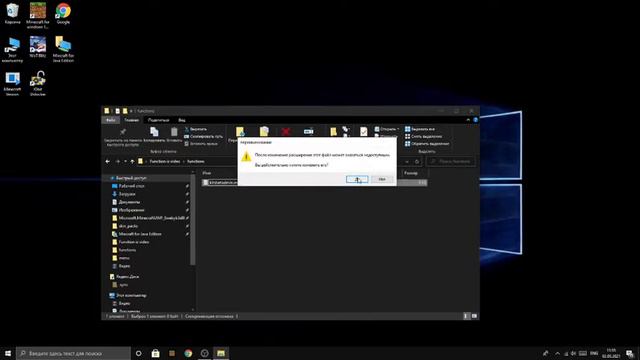Select the Recycle Bin desktop icon
Image resolution: width=640 pixels, height=360 pixels.
[x=12, y=14]
